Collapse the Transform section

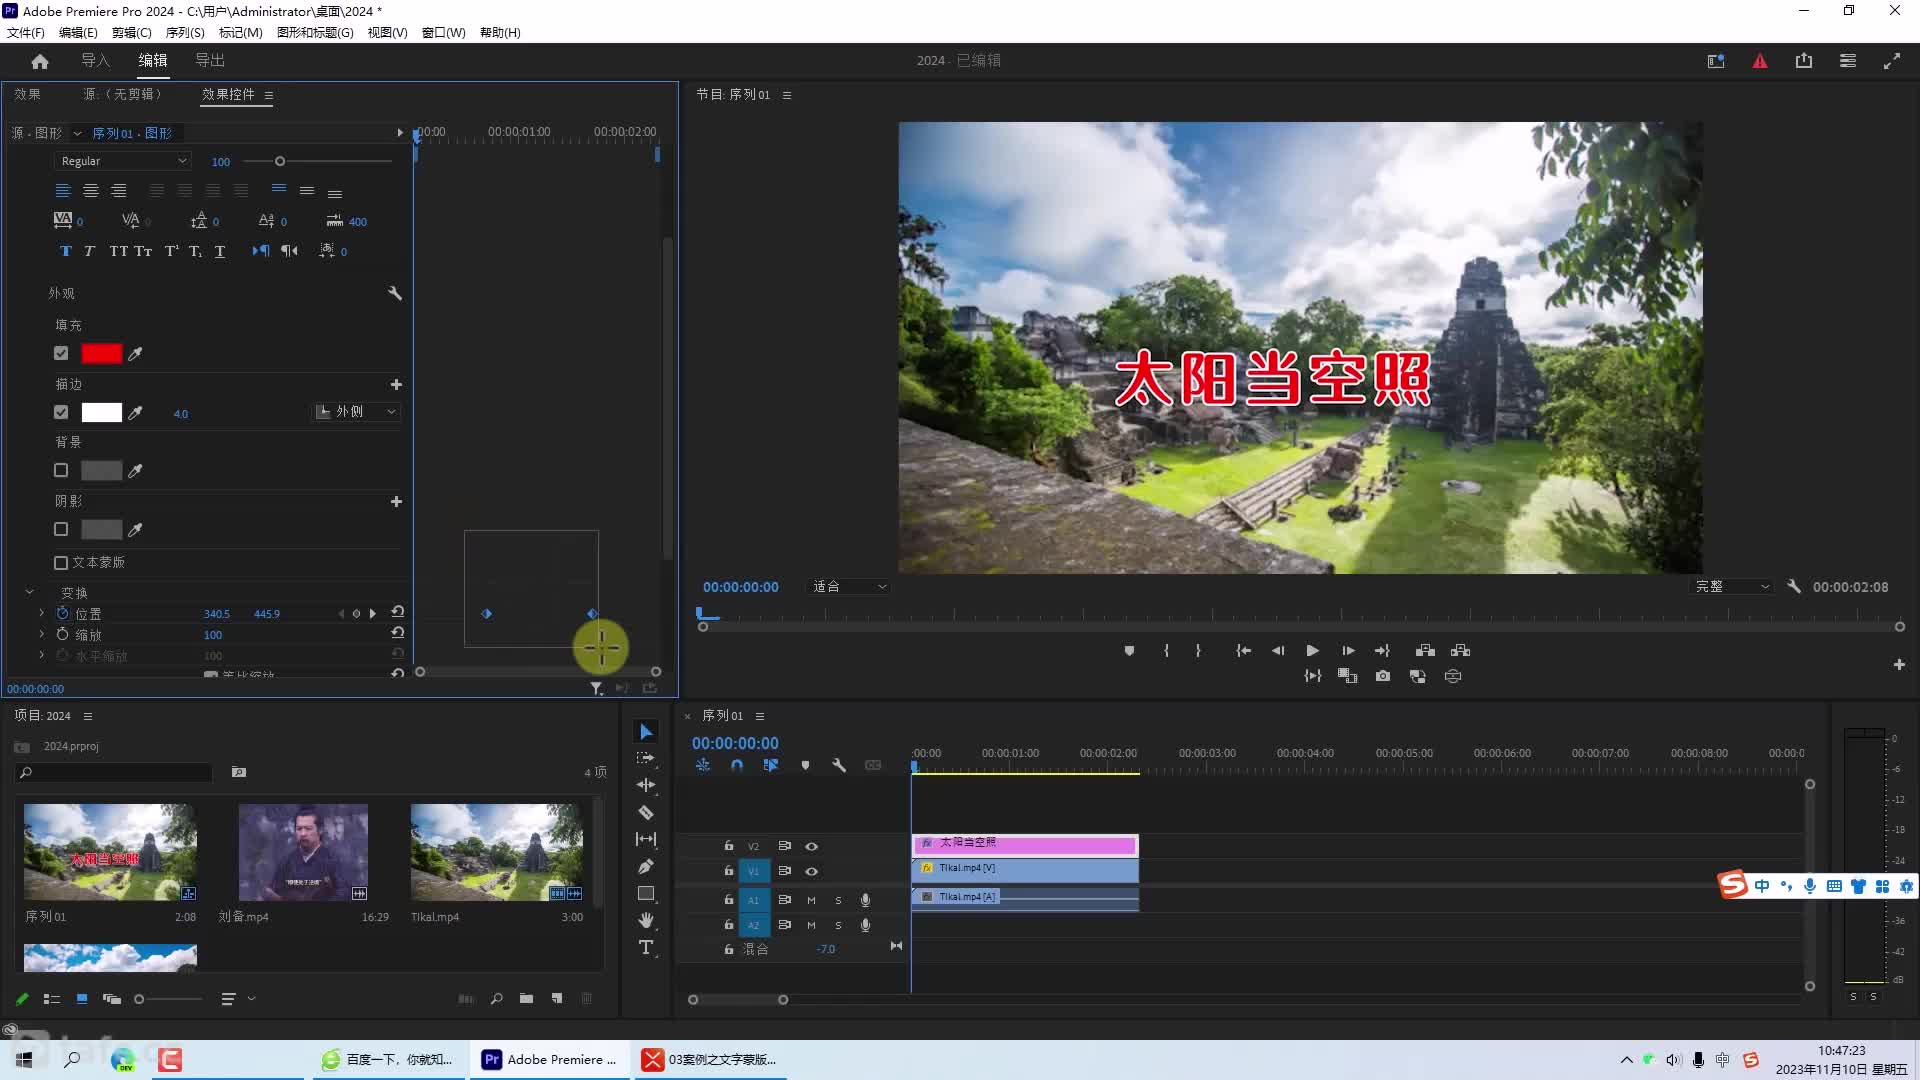tap(30, 592)
